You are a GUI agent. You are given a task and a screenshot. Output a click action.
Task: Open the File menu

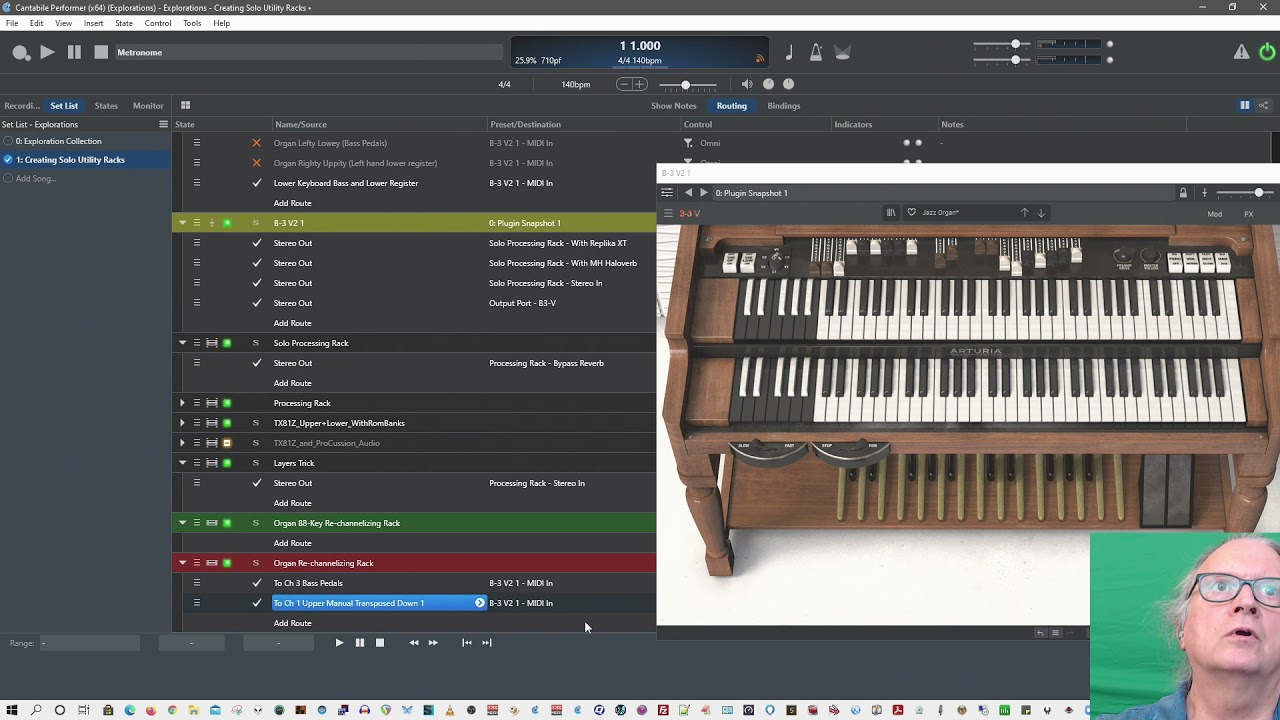[x=12, y=23]
